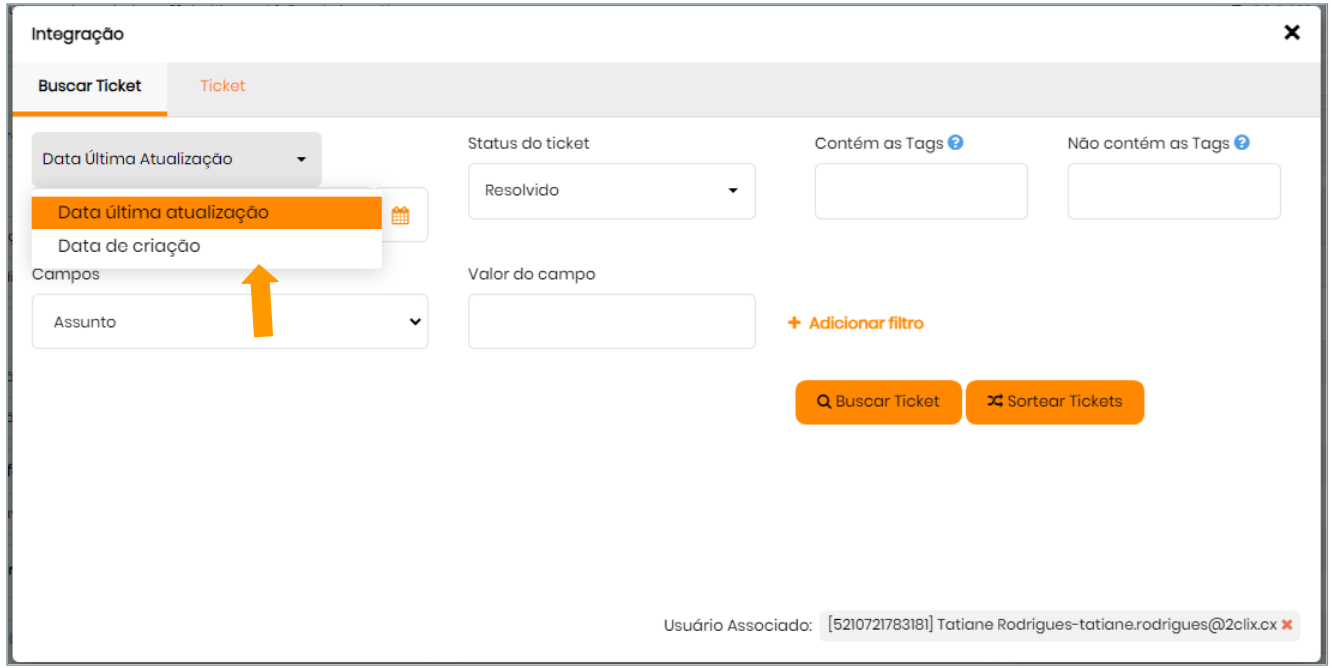The image size is (1332, 668).
Task: Select the Buscar Ticket tab
Action: point(90,86)
